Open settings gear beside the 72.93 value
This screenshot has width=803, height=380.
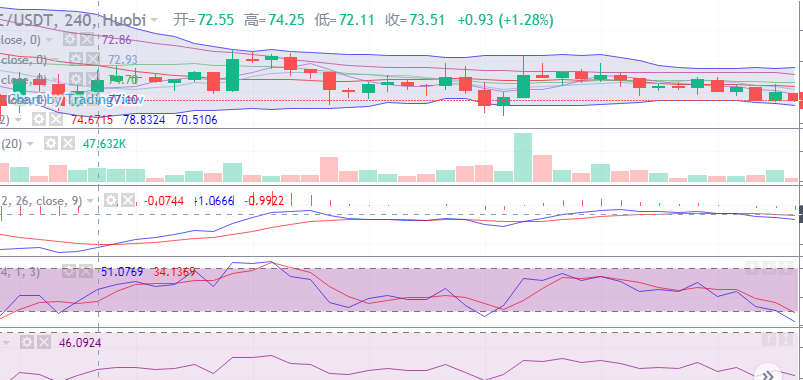click(75, 60)
